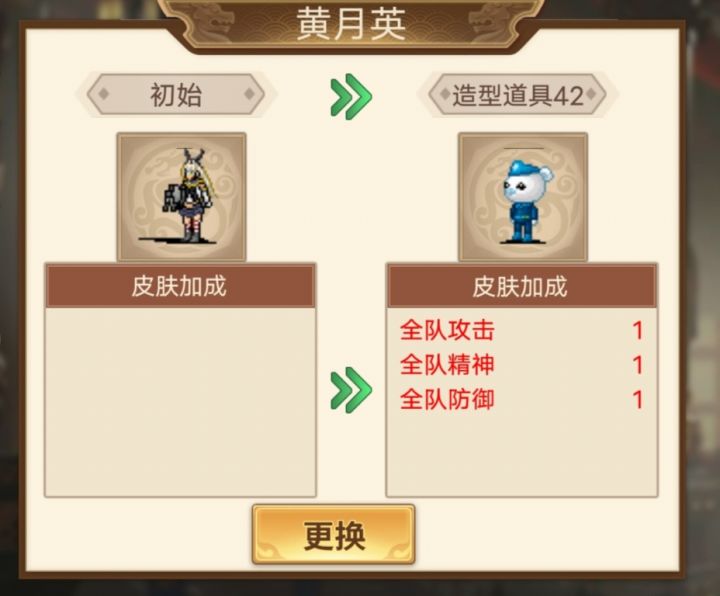The width and height of the screenshot is (720, 596).
Task: Click the left diamond on 初始 label
Action: pos(104,94)
